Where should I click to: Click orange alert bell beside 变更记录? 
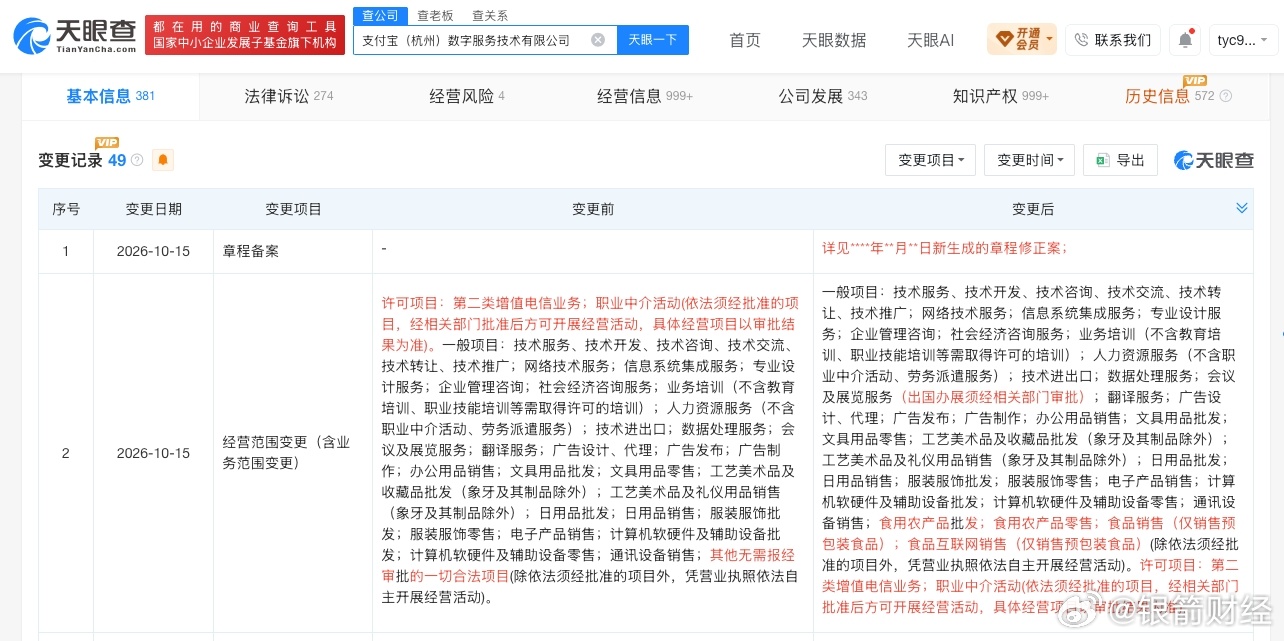162,160
